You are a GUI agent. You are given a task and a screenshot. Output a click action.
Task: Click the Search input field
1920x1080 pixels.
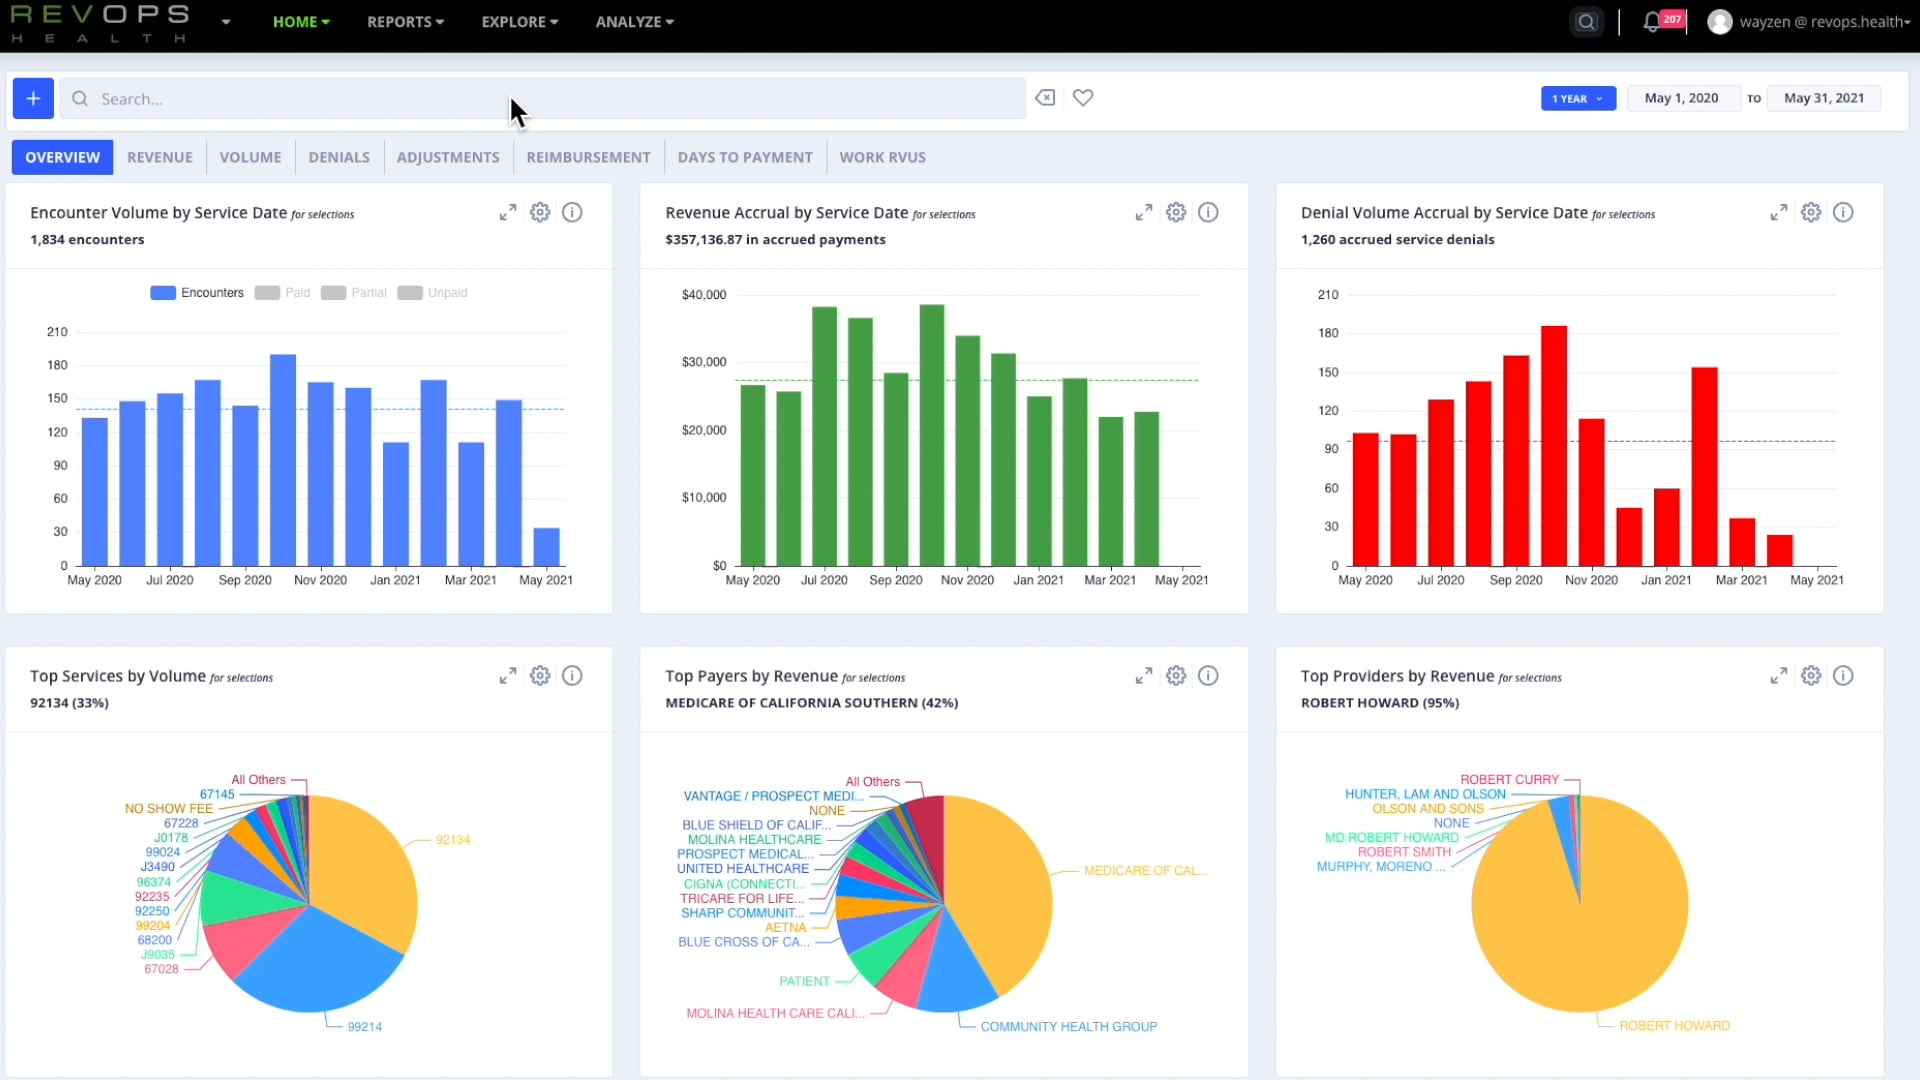point(540,99)
